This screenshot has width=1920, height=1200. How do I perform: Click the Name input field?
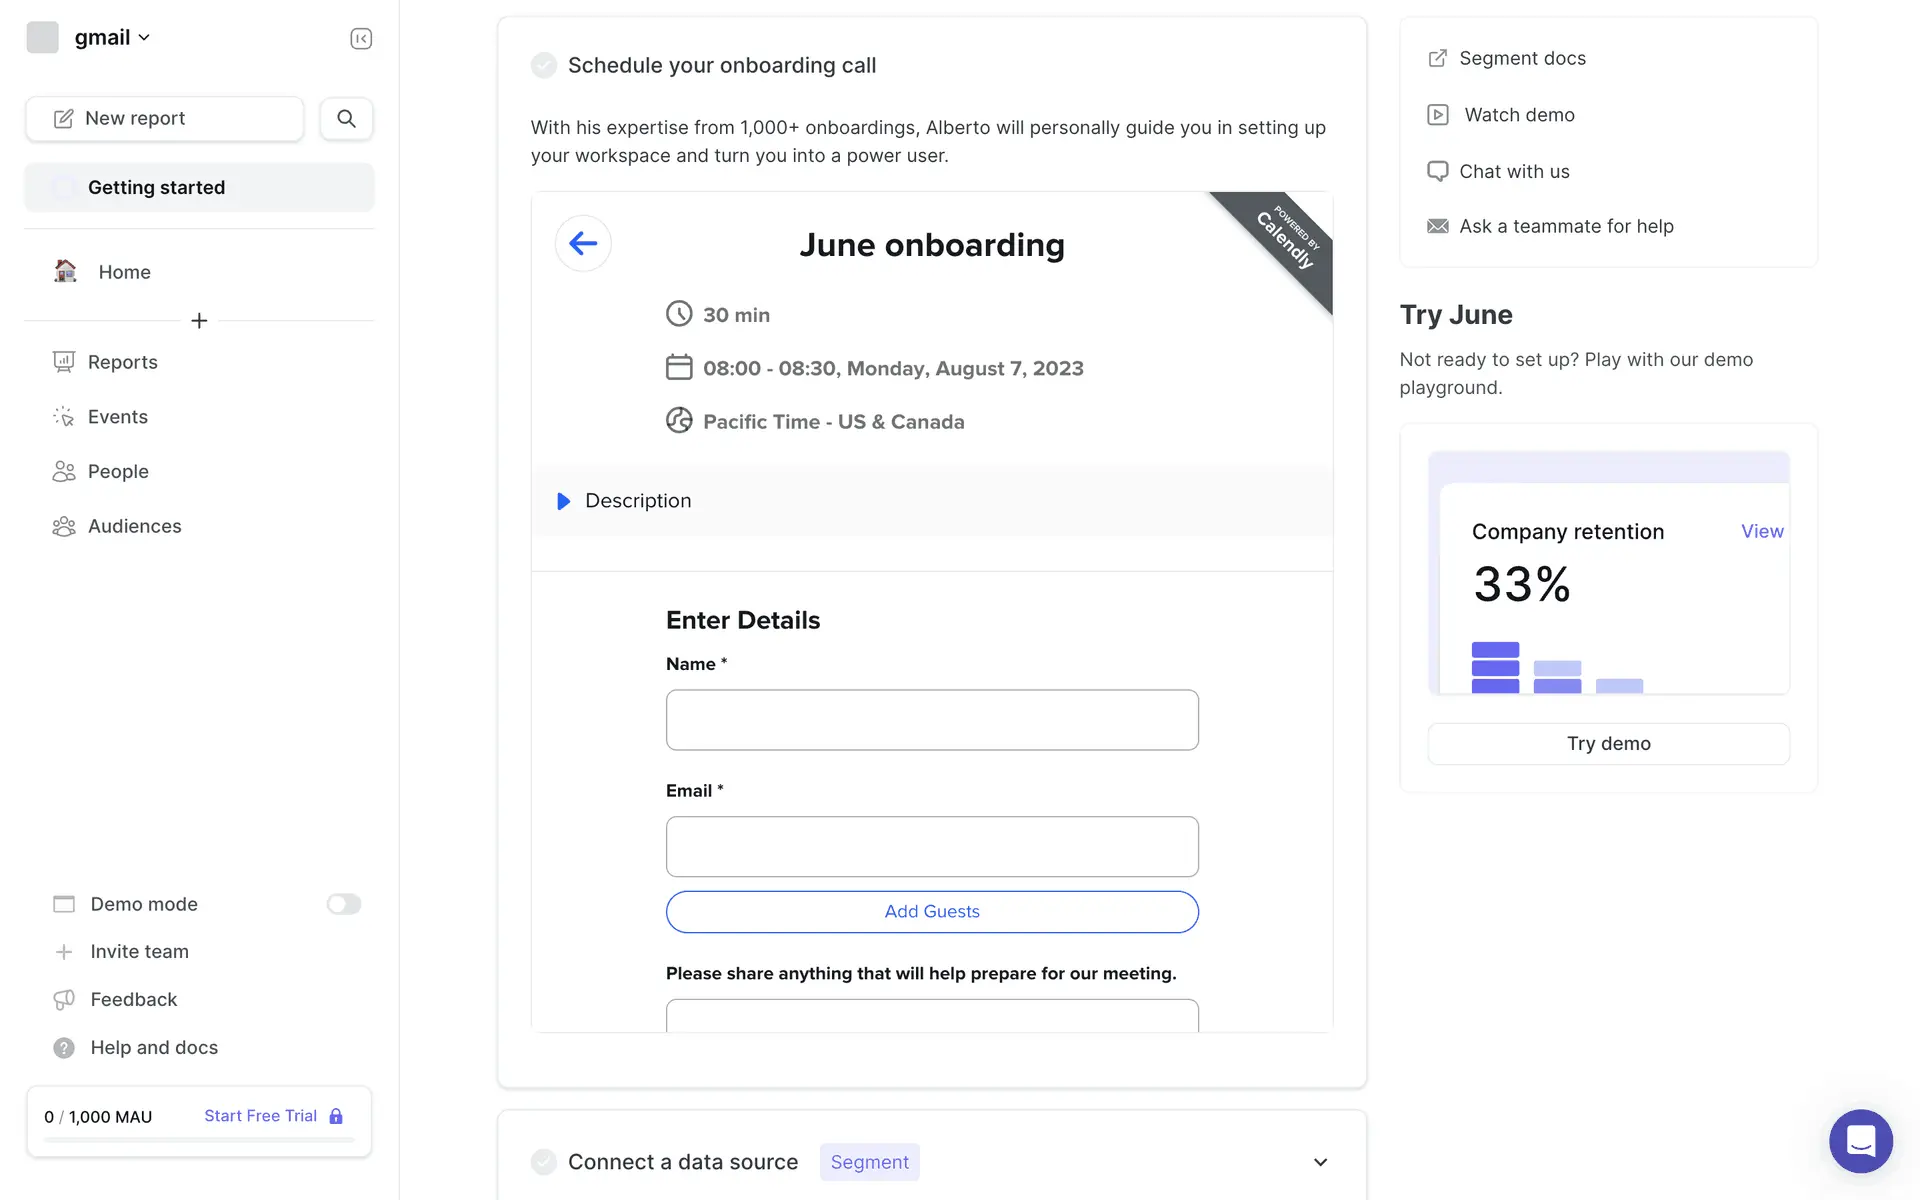(931, 720)
